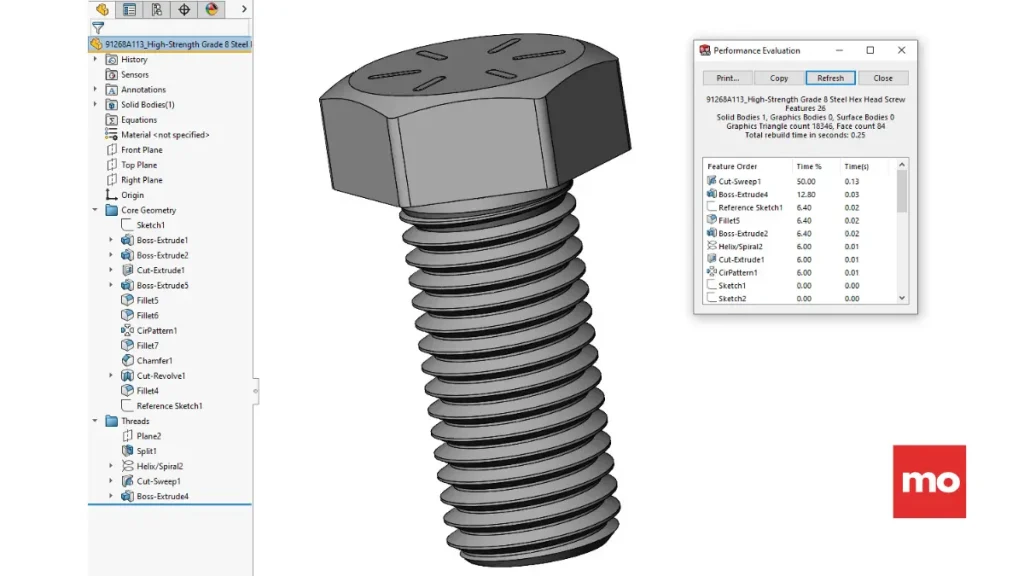
Task: Expand the Cut-Extrude1 feature
Action: (111, 270)
